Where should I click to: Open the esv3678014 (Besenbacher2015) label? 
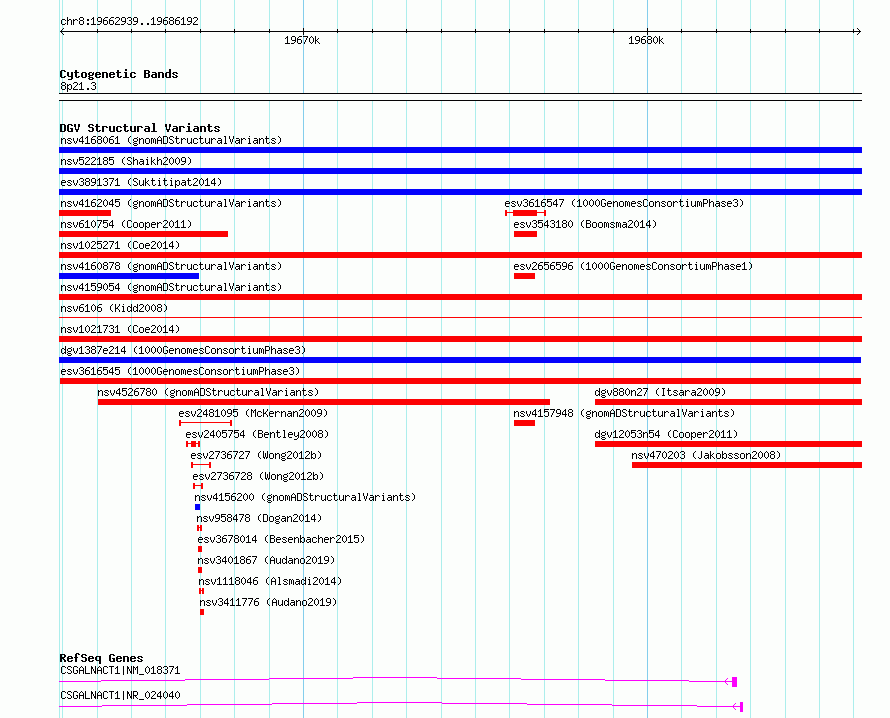[x=281, y=539]
